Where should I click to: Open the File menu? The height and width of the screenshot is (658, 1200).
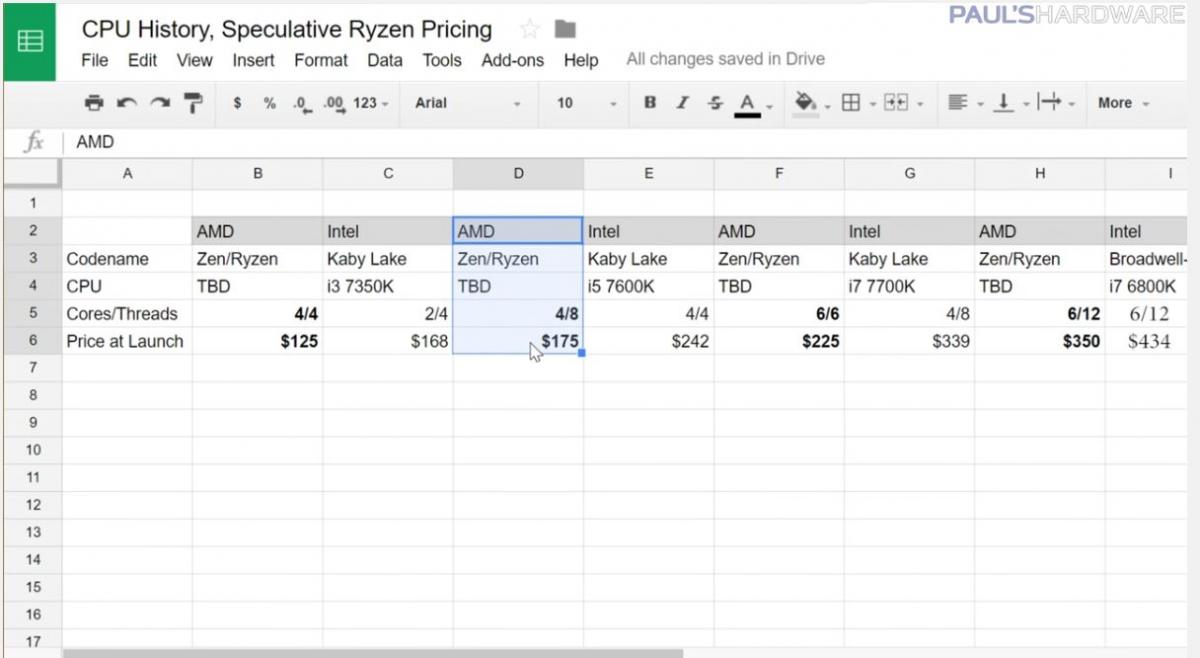tap(95, 60)
